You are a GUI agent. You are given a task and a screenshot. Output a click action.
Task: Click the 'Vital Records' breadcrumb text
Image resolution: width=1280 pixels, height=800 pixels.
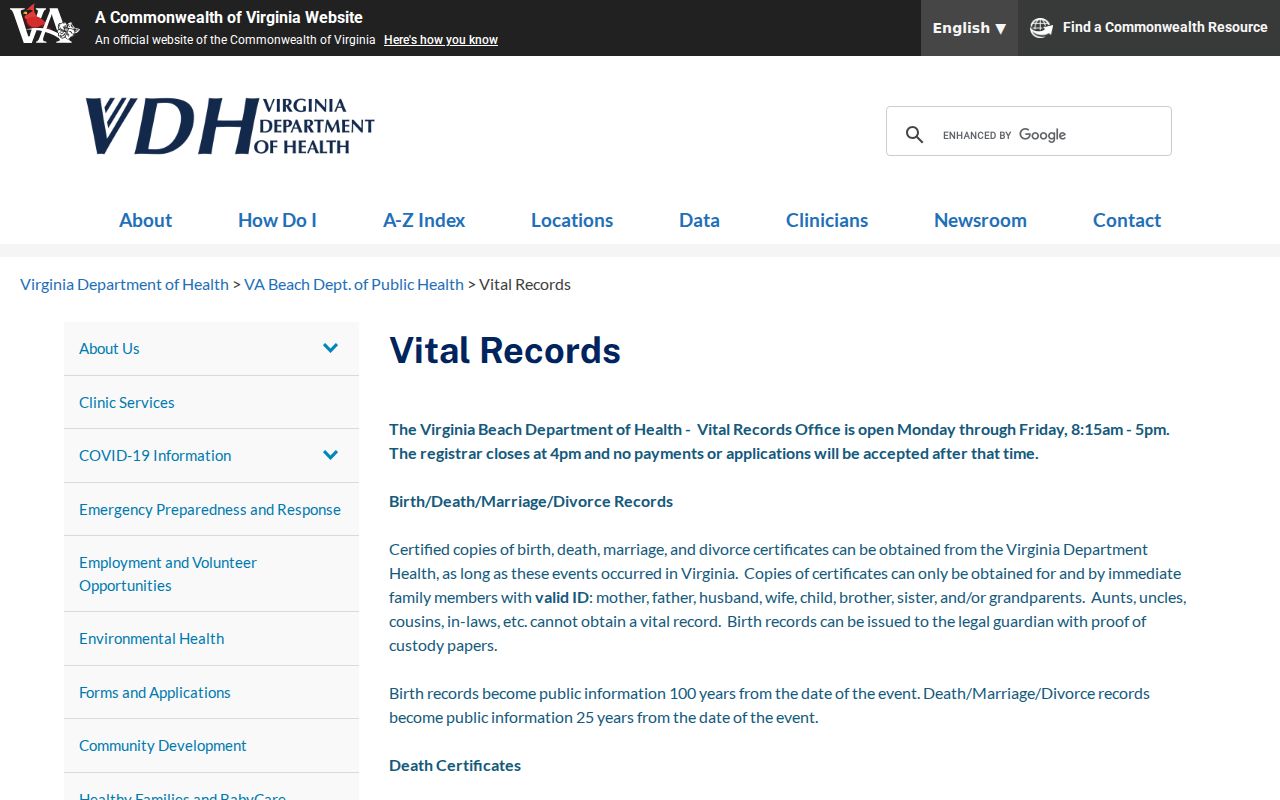(525, 284)
